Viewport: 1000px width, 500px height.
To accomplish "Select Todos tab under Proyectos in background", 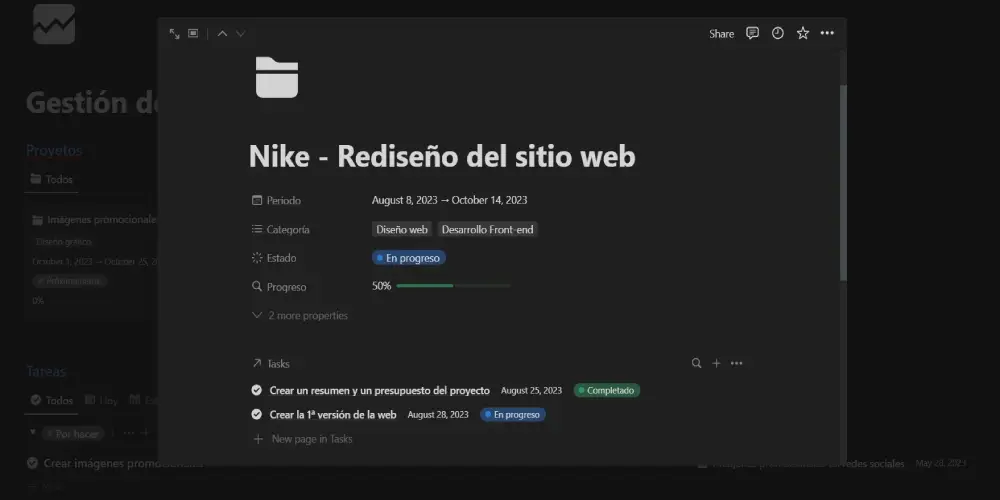I will [x=52, y=179].
